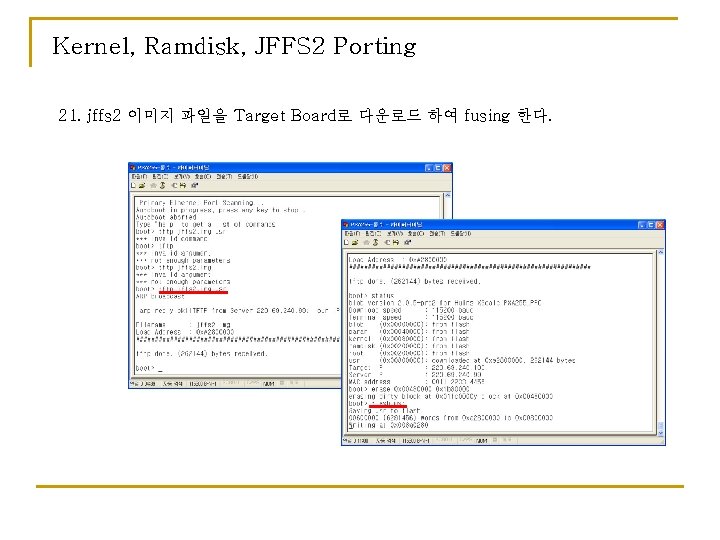
Task: Open Call menu in front HyperTerminal window
Action: pyautogui.click(x=416, y=234)
